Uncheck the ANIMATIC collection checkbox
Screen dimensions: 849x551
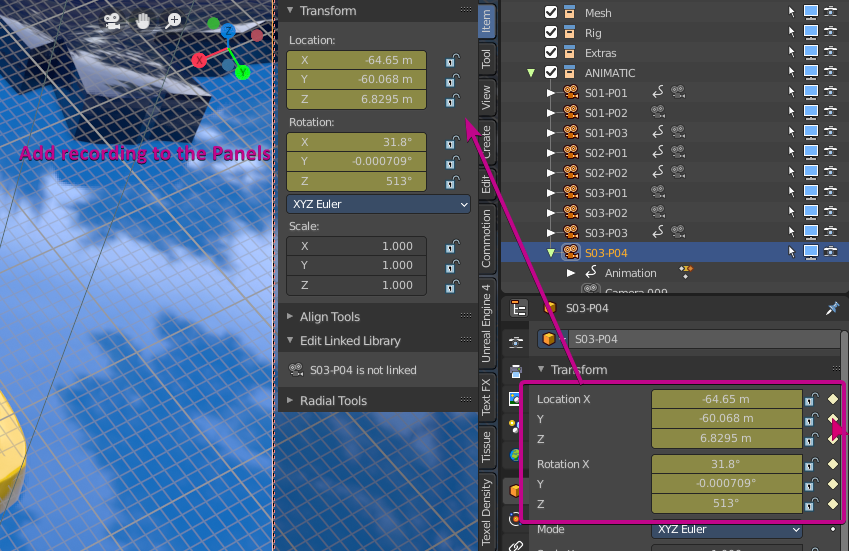click(551, 73)
